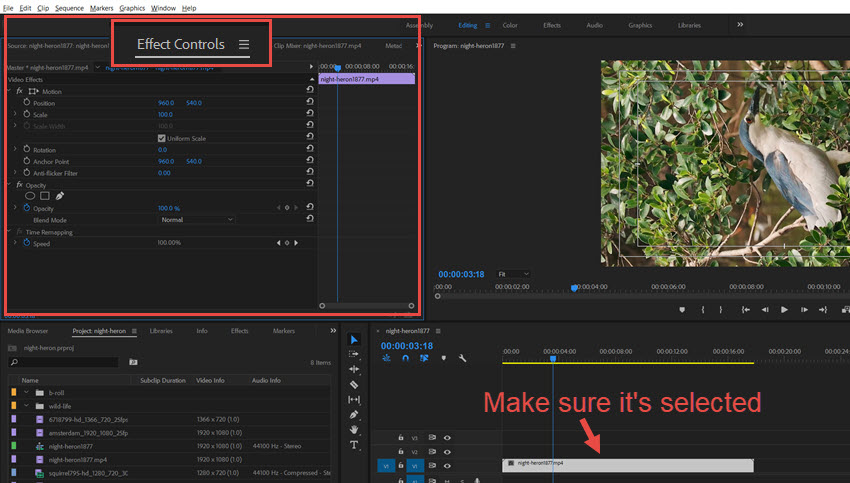Reset the Scale parameter
Viewport: 850px width, 483px height.
click(x=310, y=113)
